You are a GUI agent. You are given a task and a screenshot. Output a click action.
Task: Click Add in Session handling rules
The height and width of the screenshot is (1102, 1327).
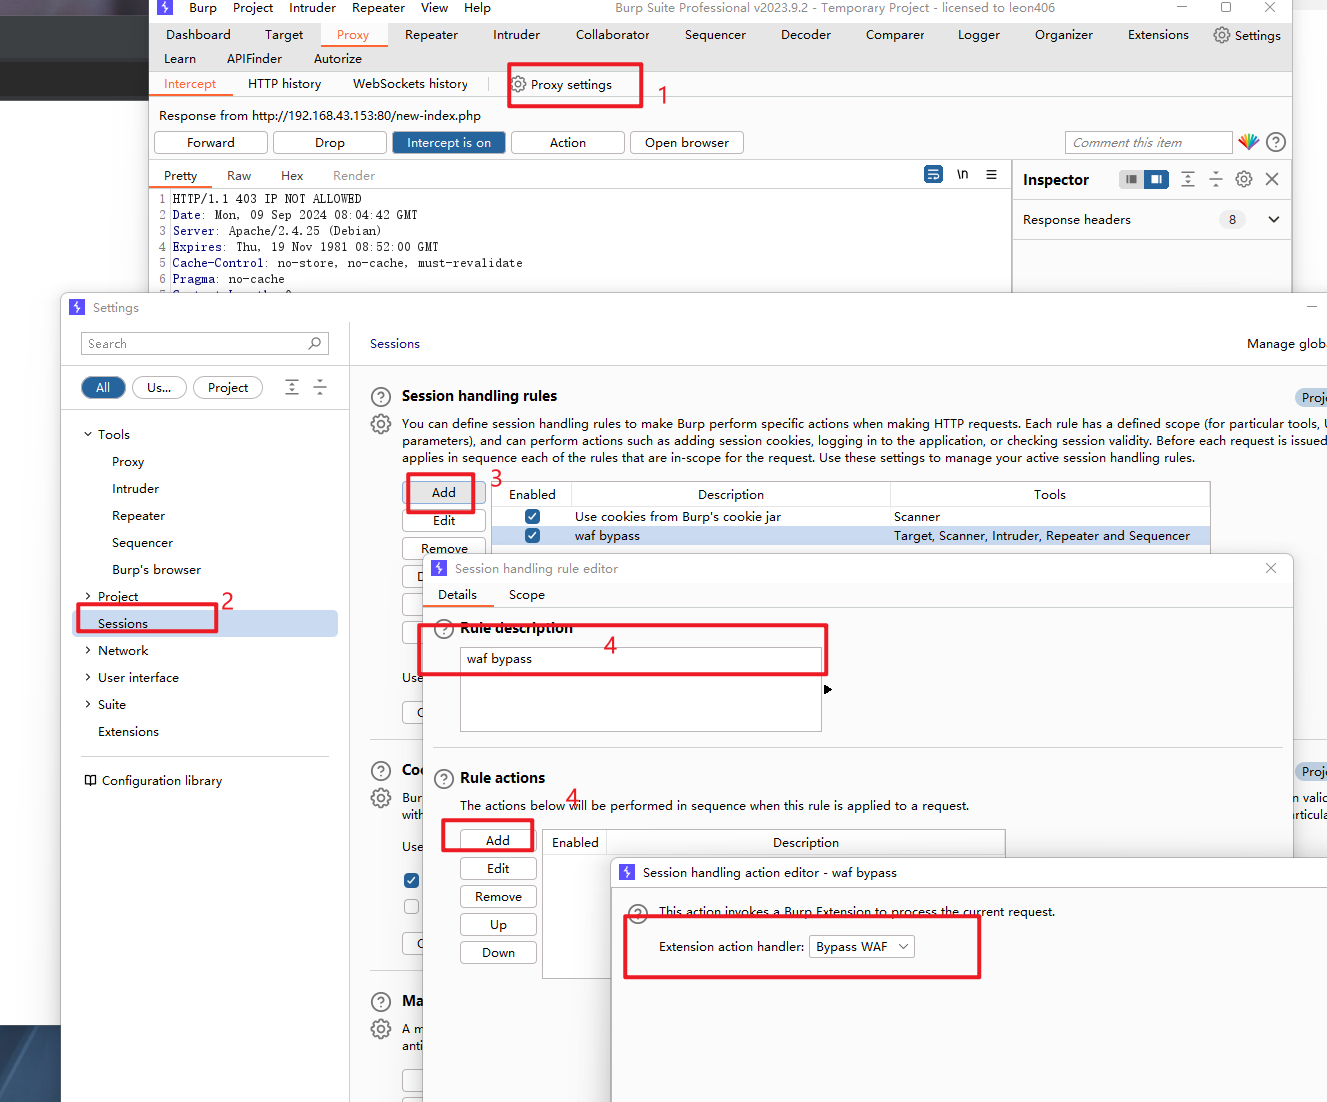444,492
